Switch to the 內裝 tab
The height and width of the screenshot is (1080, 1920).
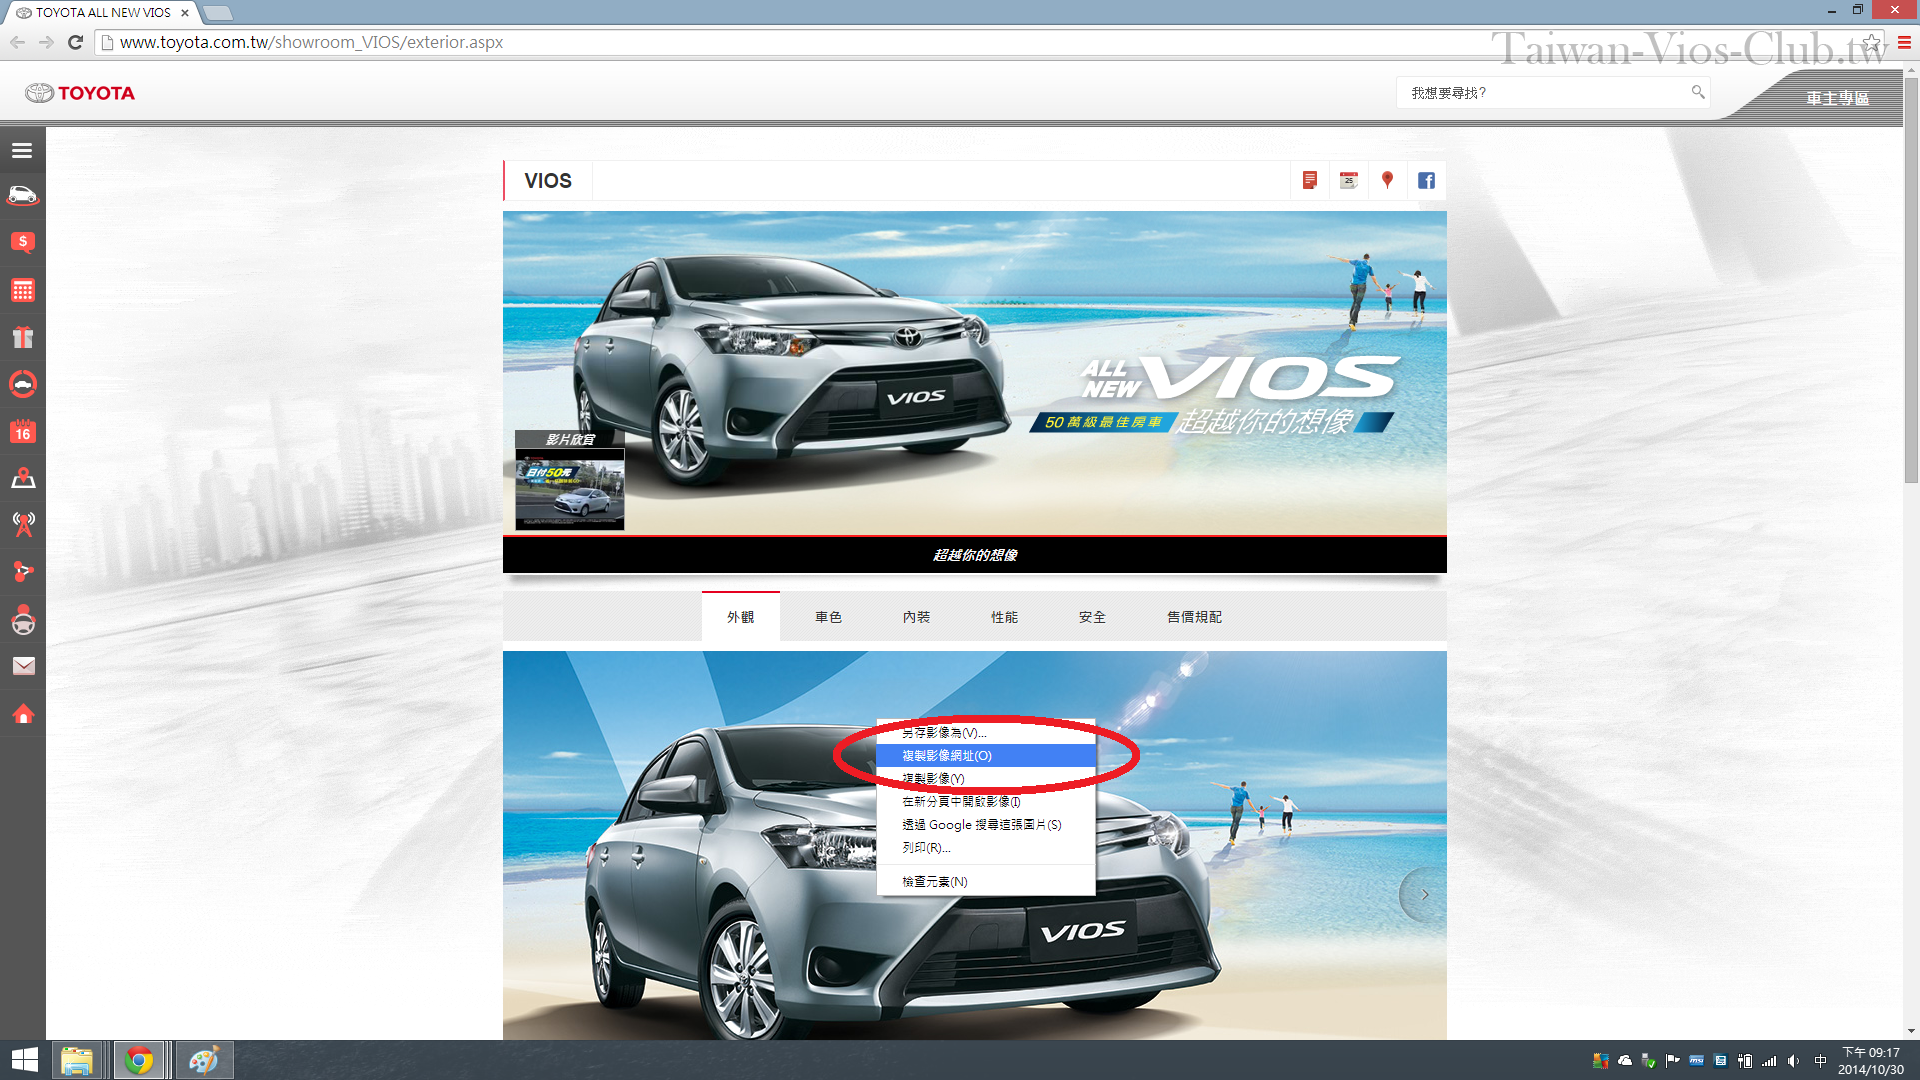[916, 617]
